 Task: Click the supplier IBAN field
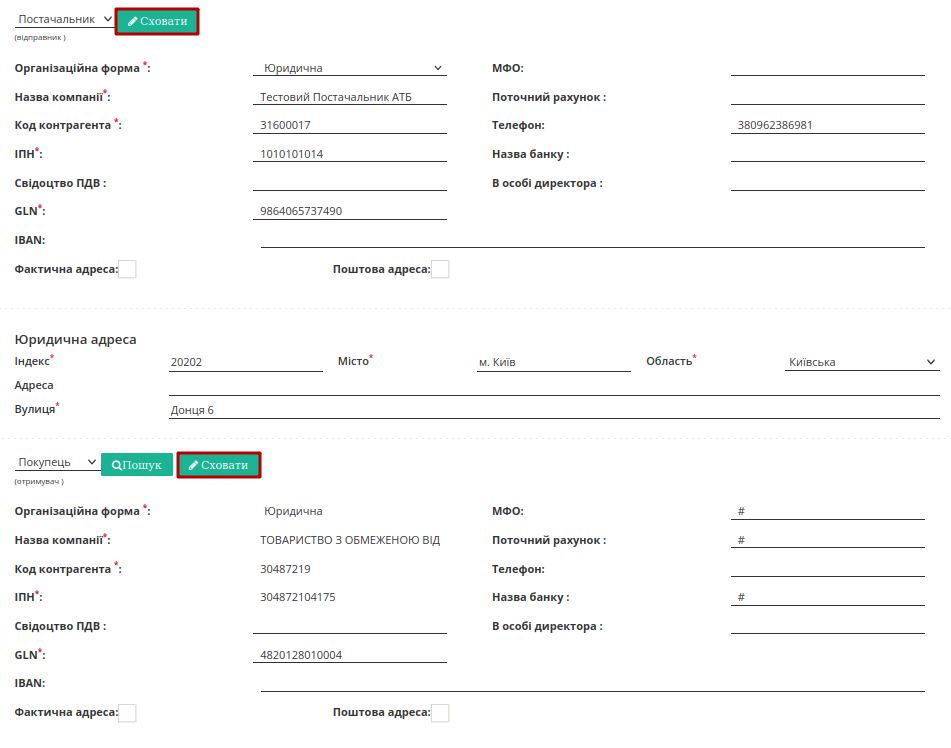click(593, 240)
